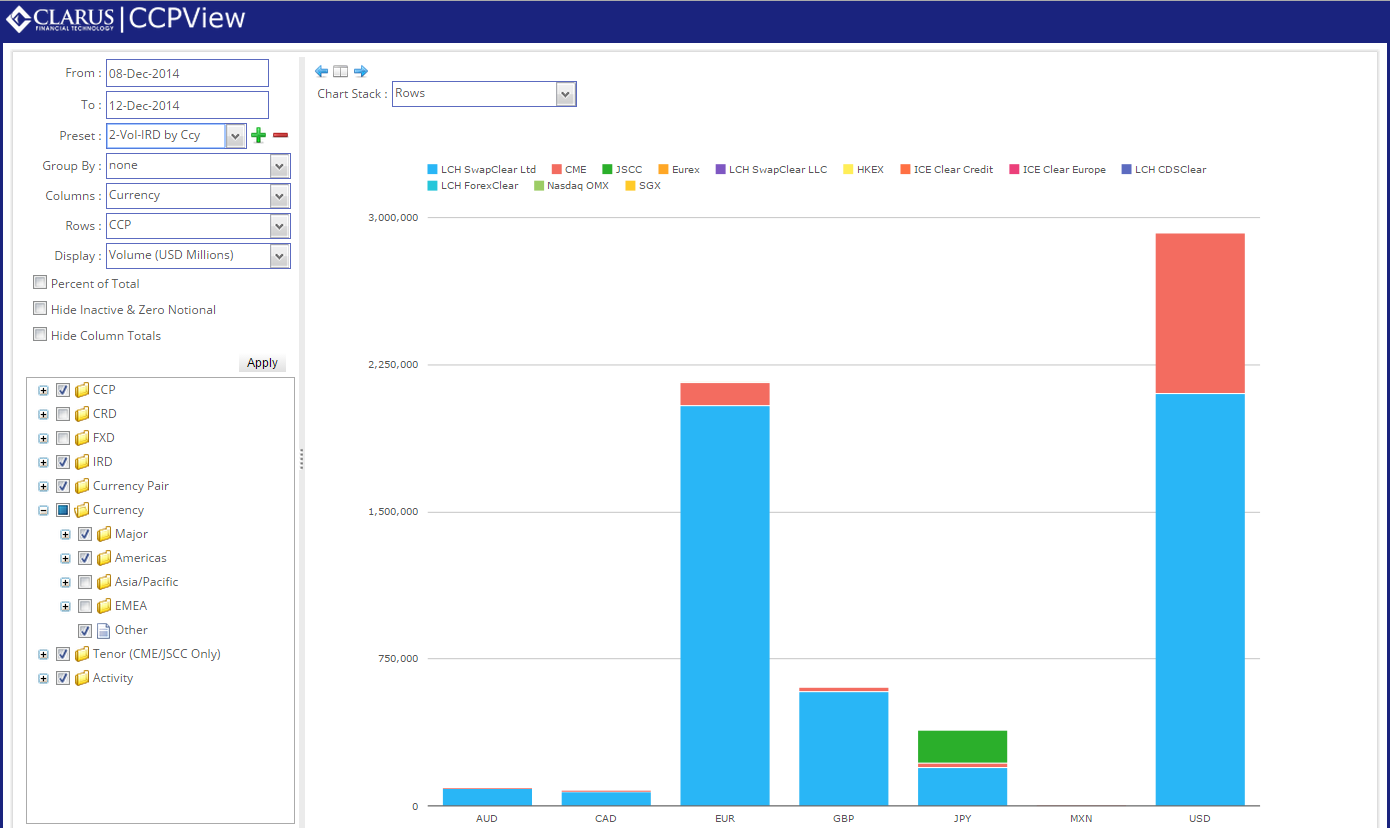Toggle ICE Clear Credit legend entry

946,170
